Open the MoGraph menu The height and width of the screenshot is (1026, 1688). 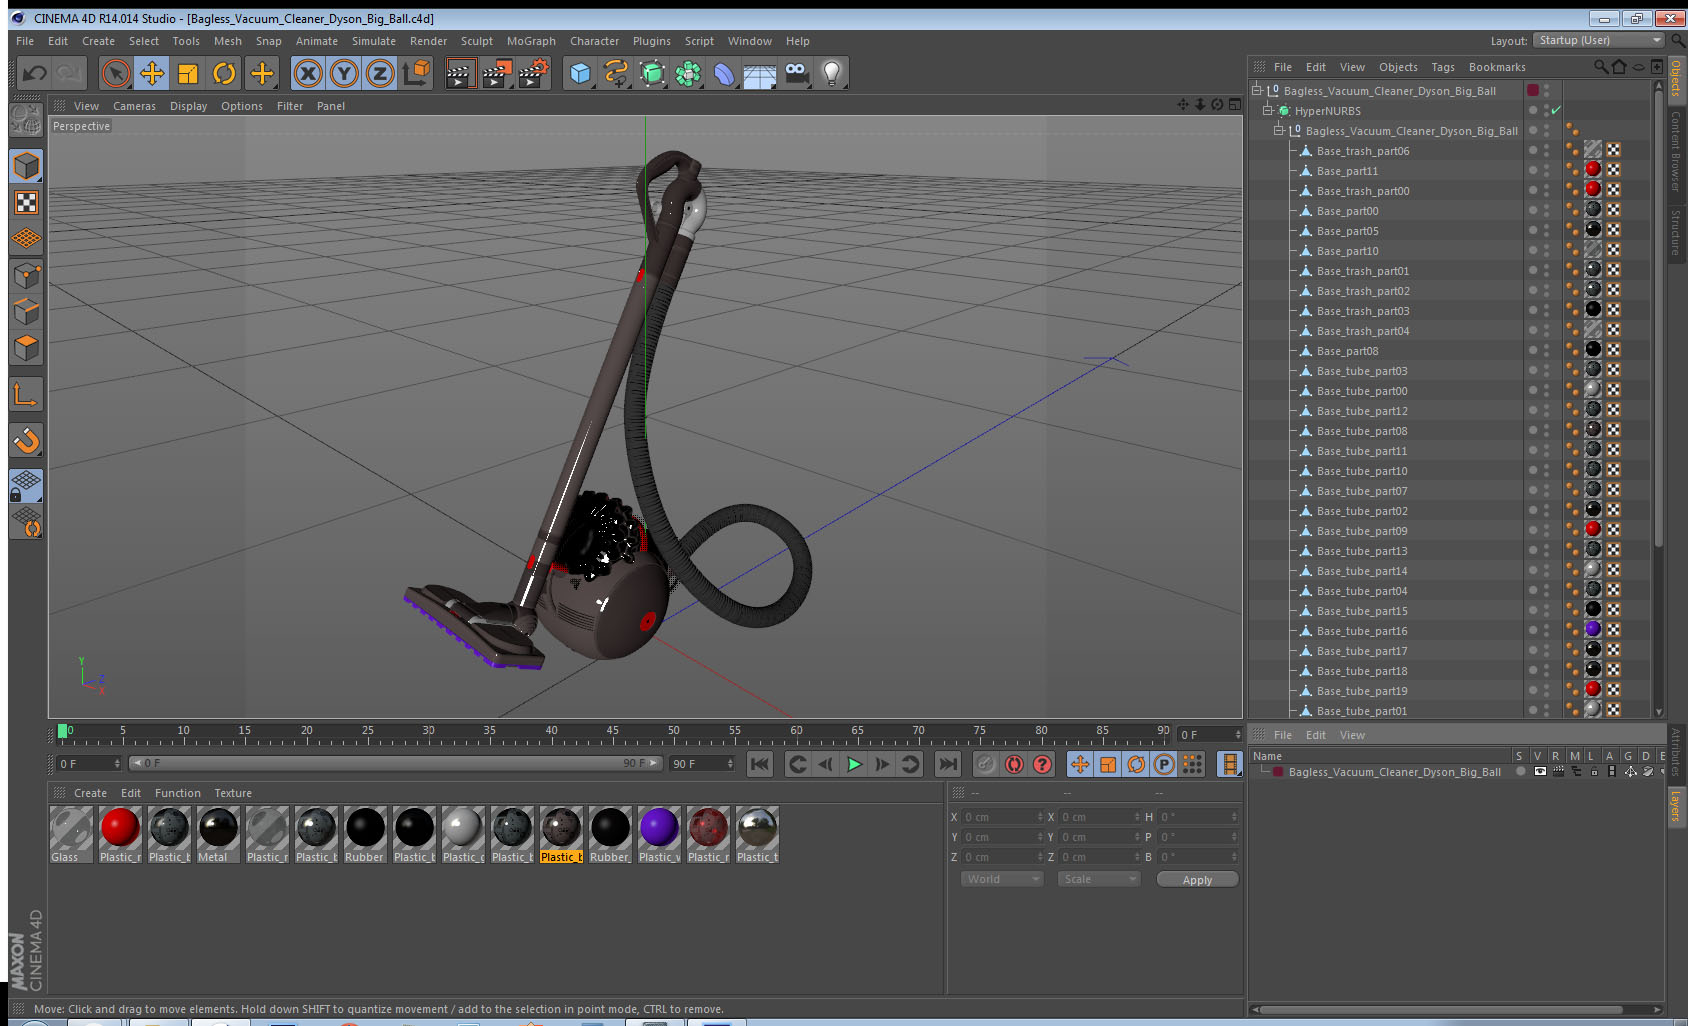[531, 41]
